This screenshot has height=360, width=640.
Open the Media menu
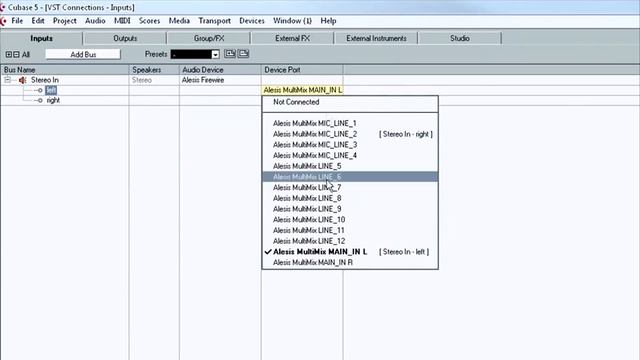click(179, 21)
